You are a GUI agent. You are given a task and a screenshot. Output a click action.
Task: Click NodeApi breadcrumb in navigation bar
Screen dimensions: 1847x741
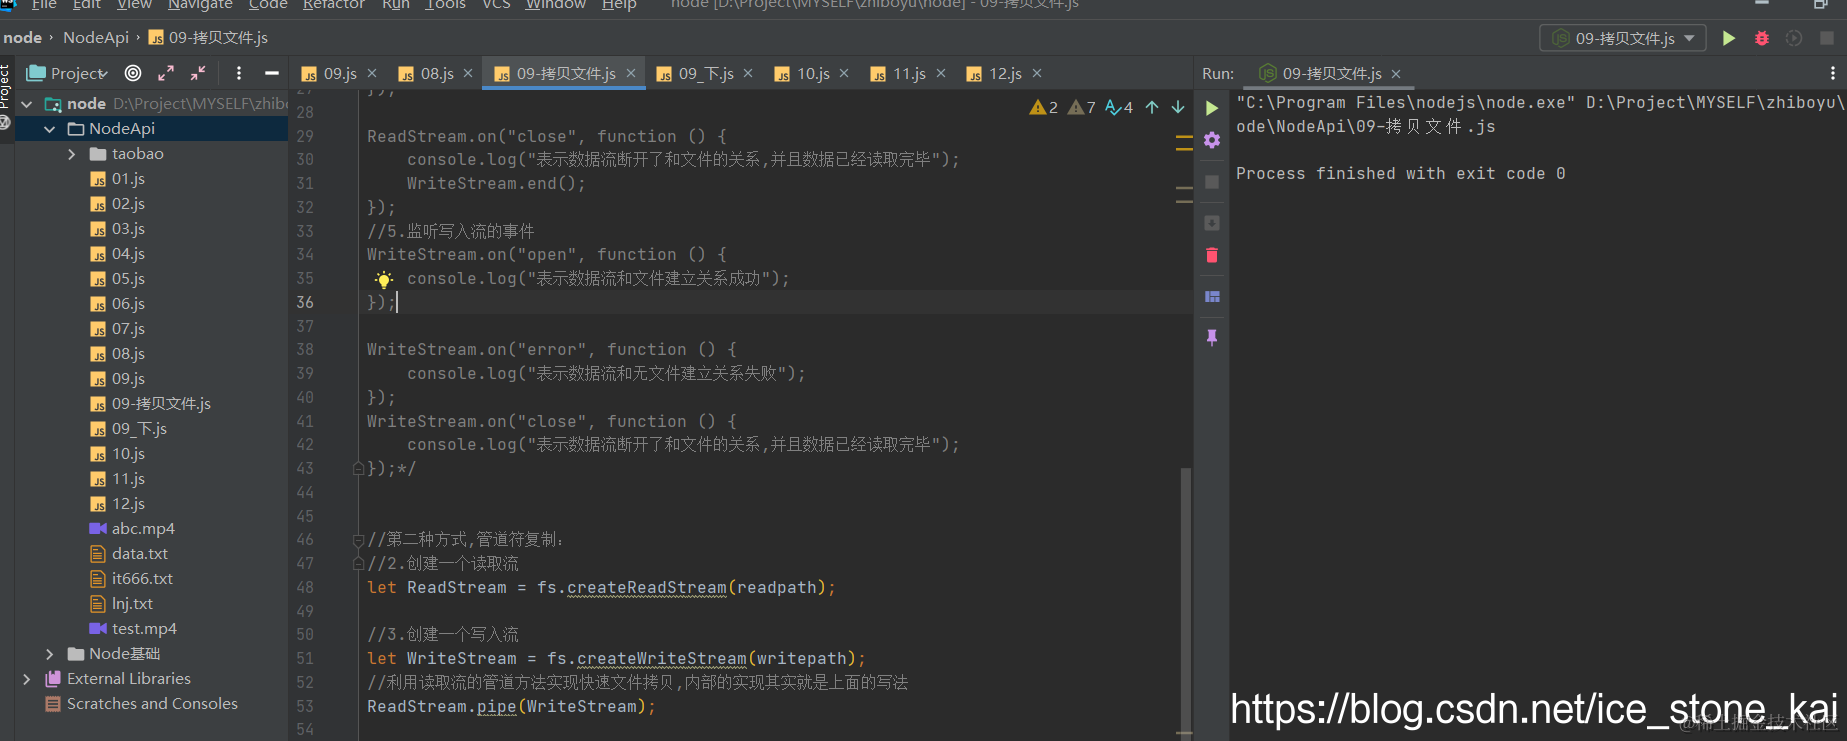96,38
